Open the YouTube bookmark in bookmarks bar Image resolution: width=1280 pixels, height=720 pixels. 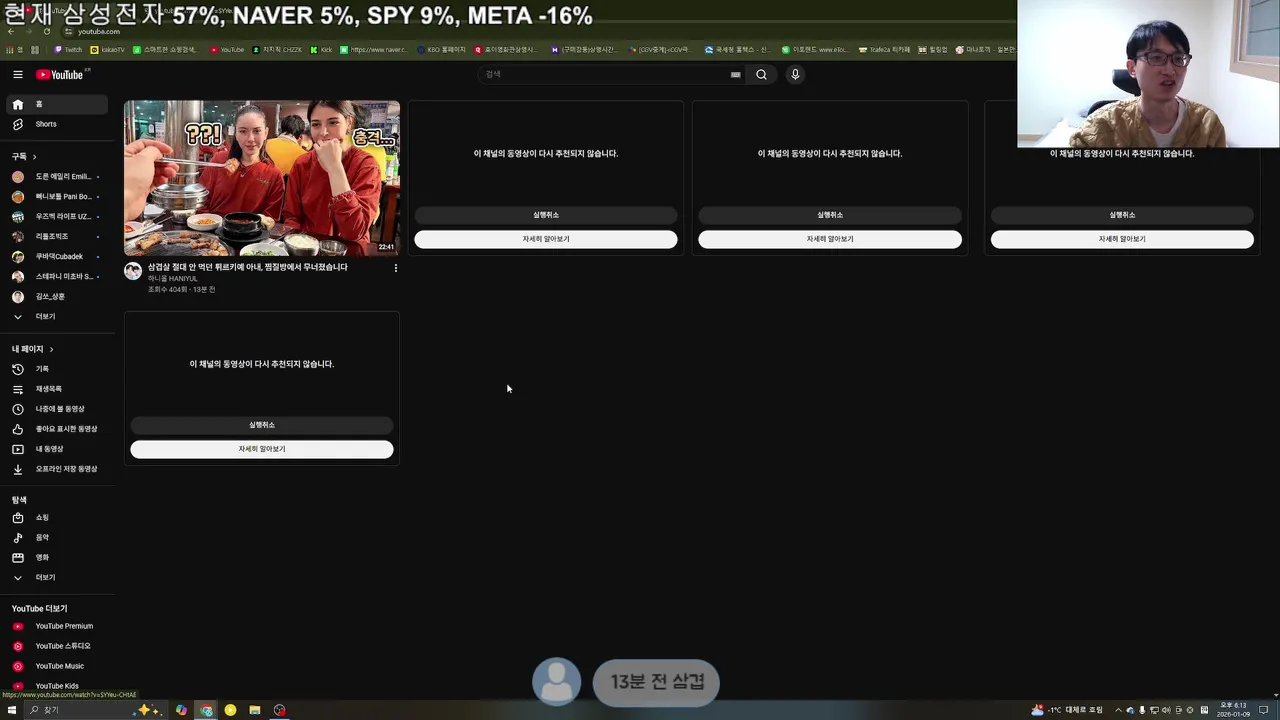click(227, 49)
